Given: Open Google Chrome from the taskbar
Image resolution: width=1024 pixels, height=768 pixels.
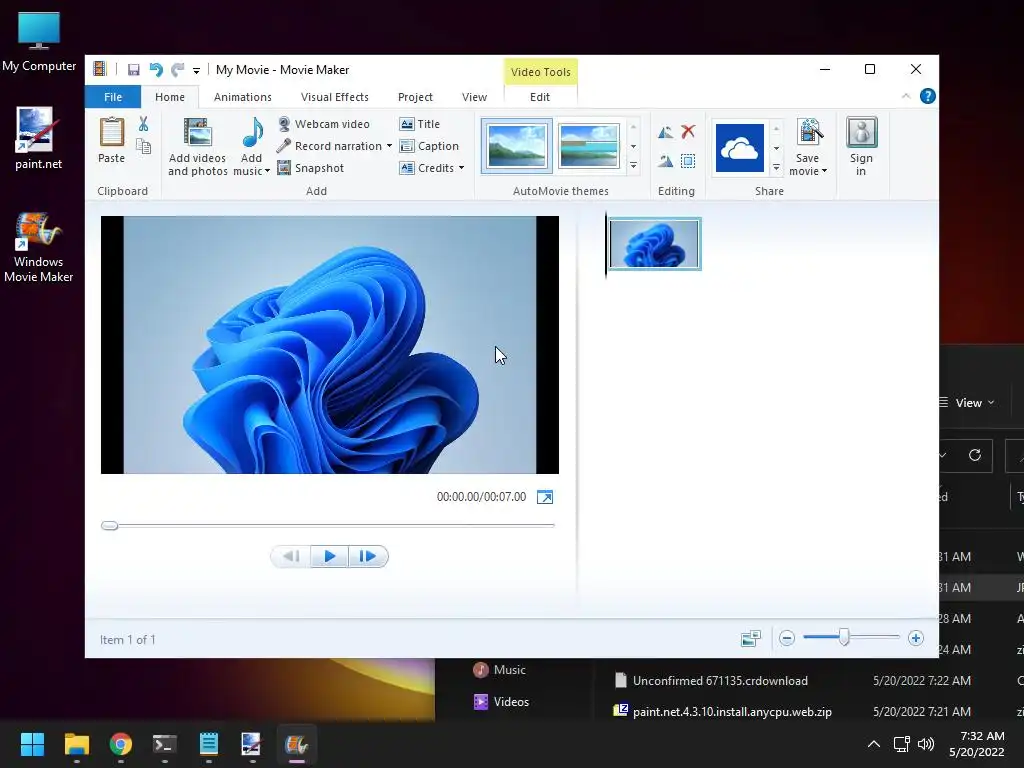Looking at the screenshot, I should tap(121, 744).
